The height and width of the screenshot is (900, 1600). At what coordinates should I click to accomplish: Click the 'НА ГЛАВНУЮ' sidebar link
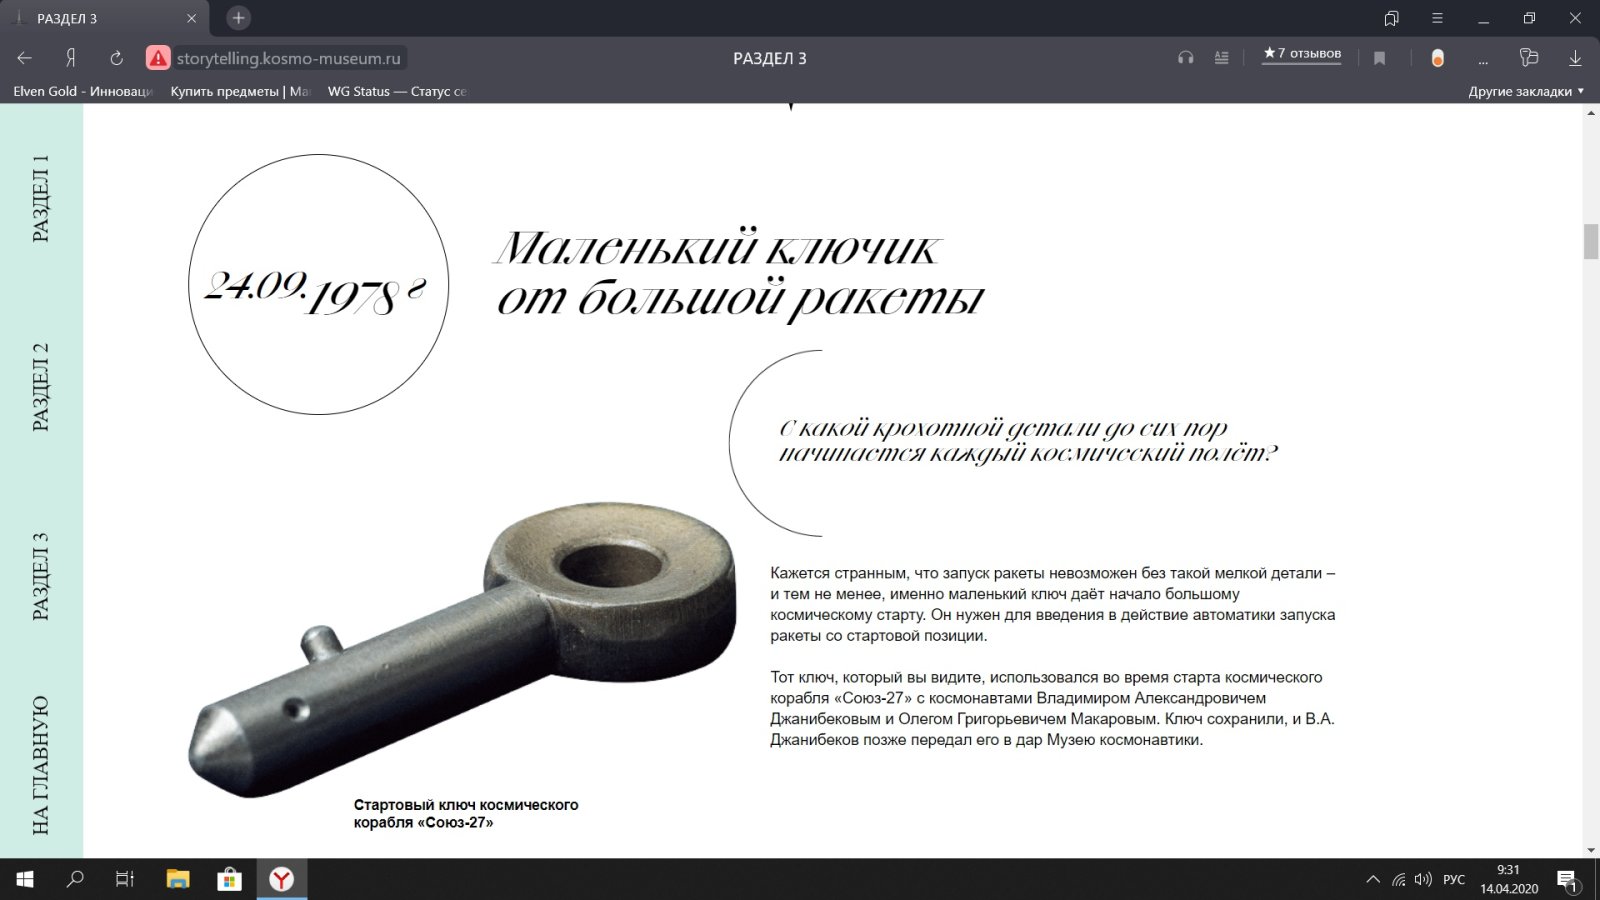click(40, 765)
